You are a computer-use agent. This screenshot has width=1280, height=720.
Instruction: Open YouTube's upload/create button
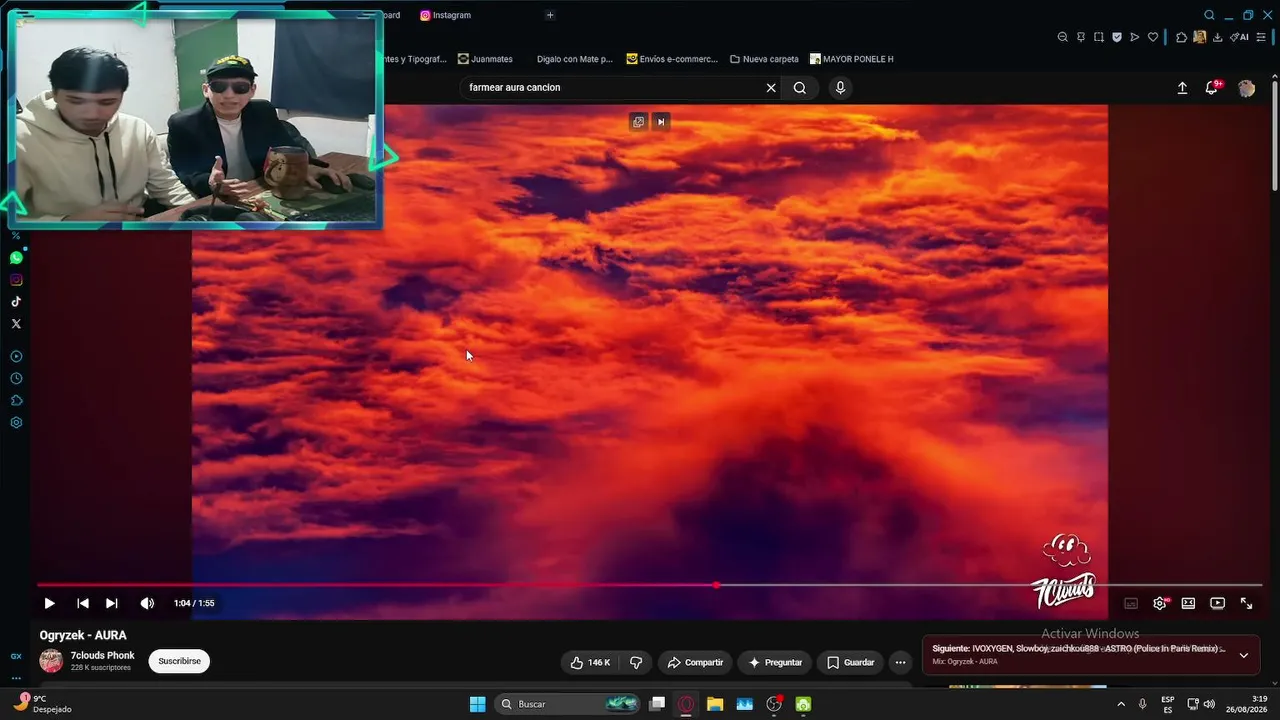(1182, 88)
